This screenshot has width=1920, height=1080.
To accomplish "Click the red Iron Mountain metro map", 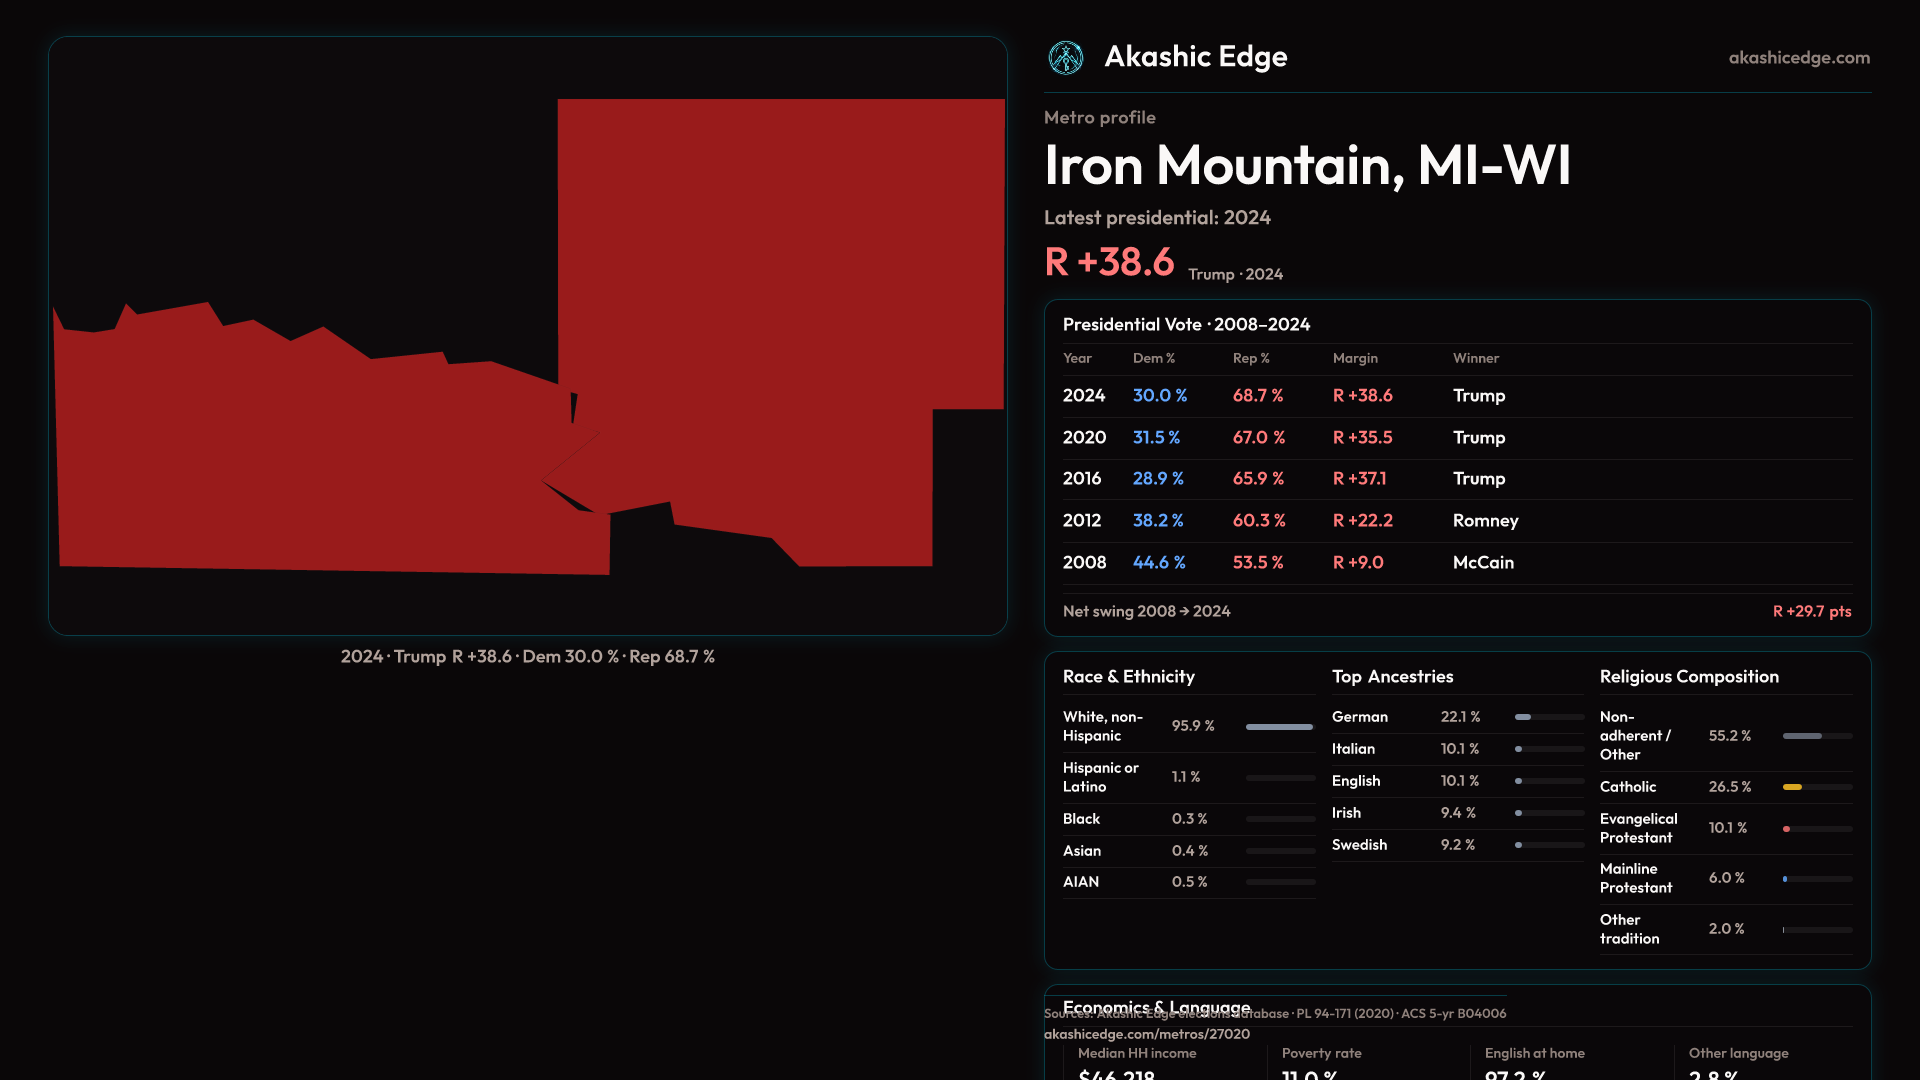I will (x=780, y=300).
